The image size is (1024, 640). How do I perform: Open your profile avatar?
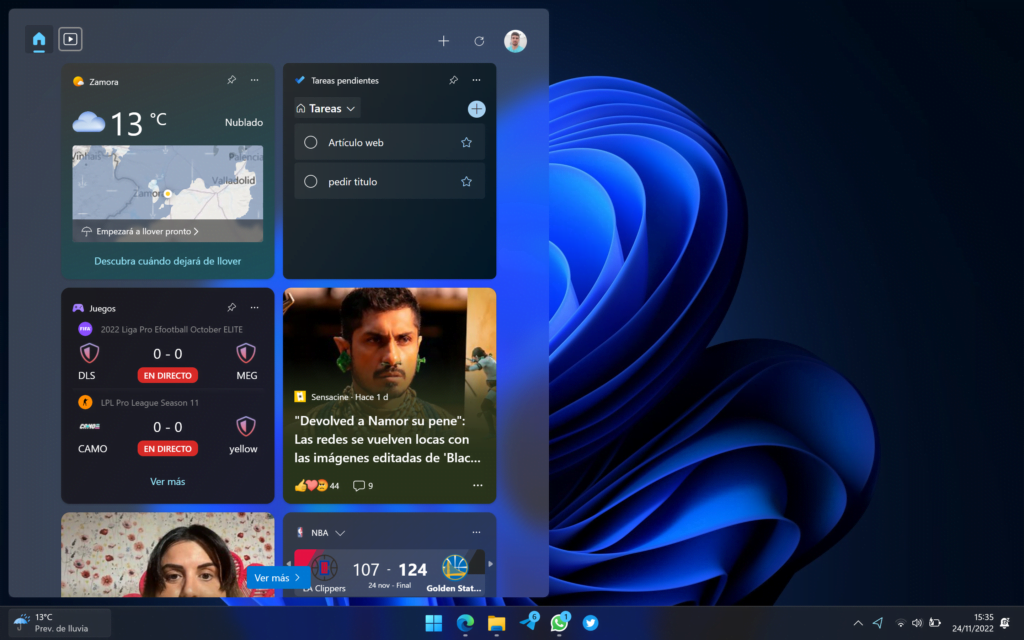(515, 41)
